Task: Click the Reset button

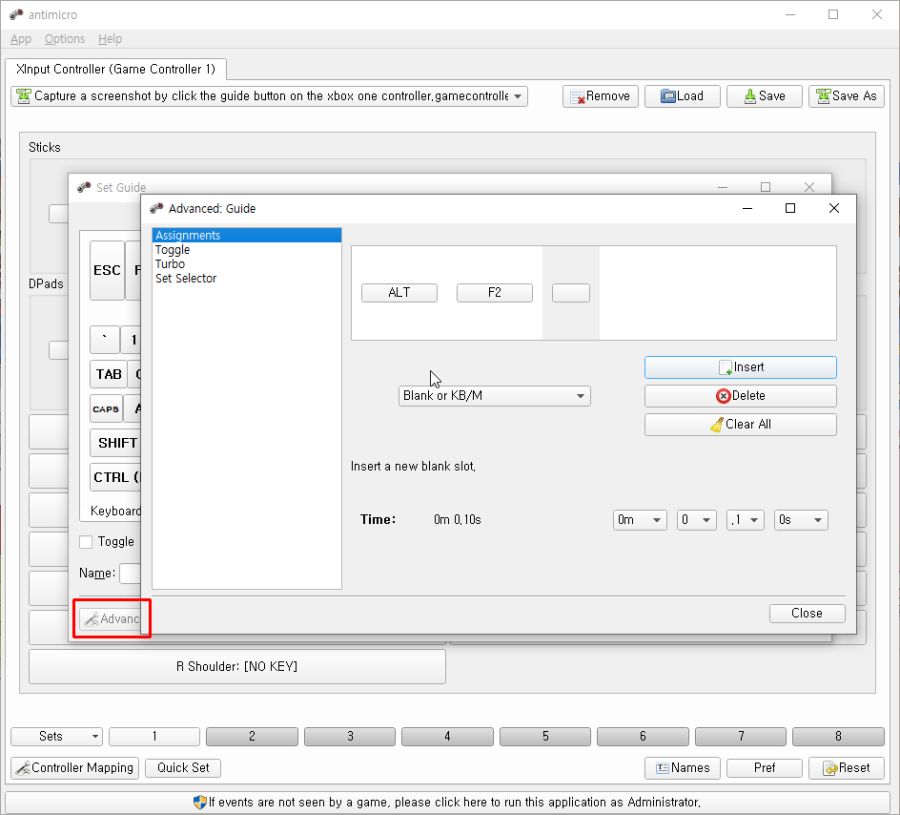Action: (x=846, y=768)
